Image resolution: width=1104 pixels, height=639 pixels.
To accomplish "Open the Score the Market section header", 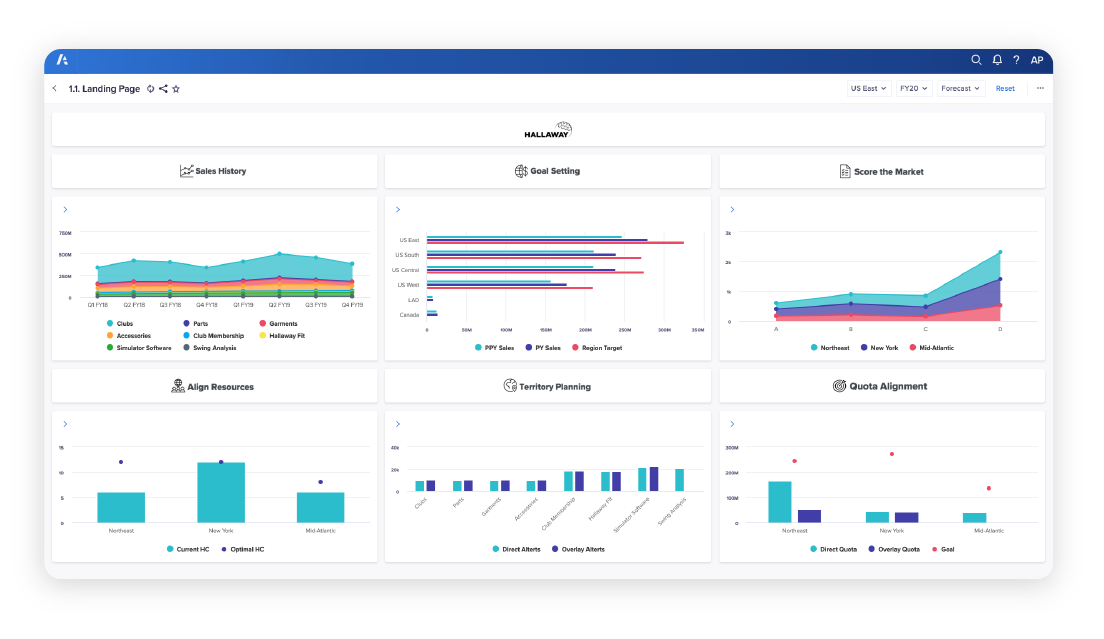I will coord(882,171).
